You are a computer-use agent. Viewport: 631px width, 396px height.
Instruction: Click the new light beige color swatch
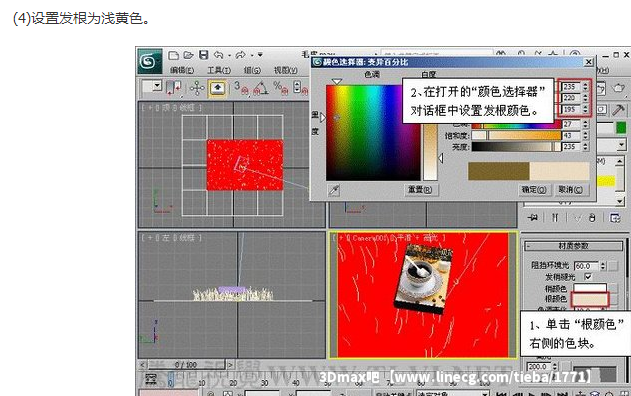[x=560, y=171]
